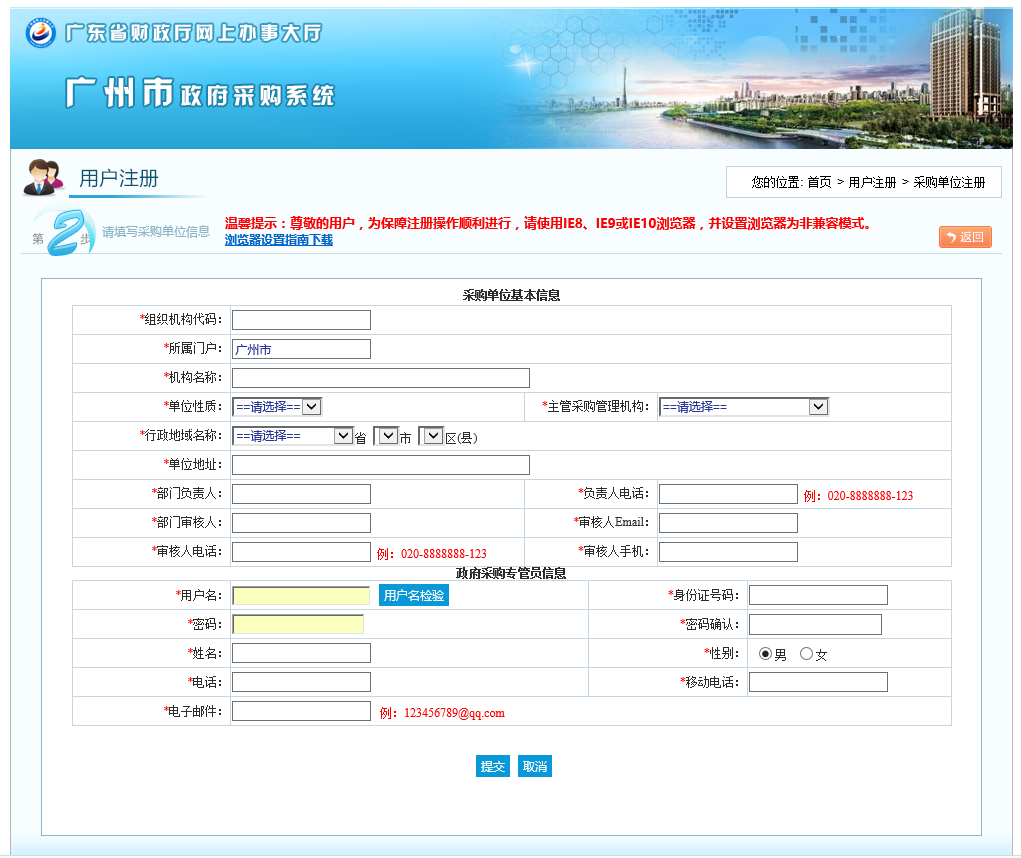The height and width of the screenshot is (858, 1021).
Task: Click the Guangdong finance department logo icon
Action: (x=41, y=33)
